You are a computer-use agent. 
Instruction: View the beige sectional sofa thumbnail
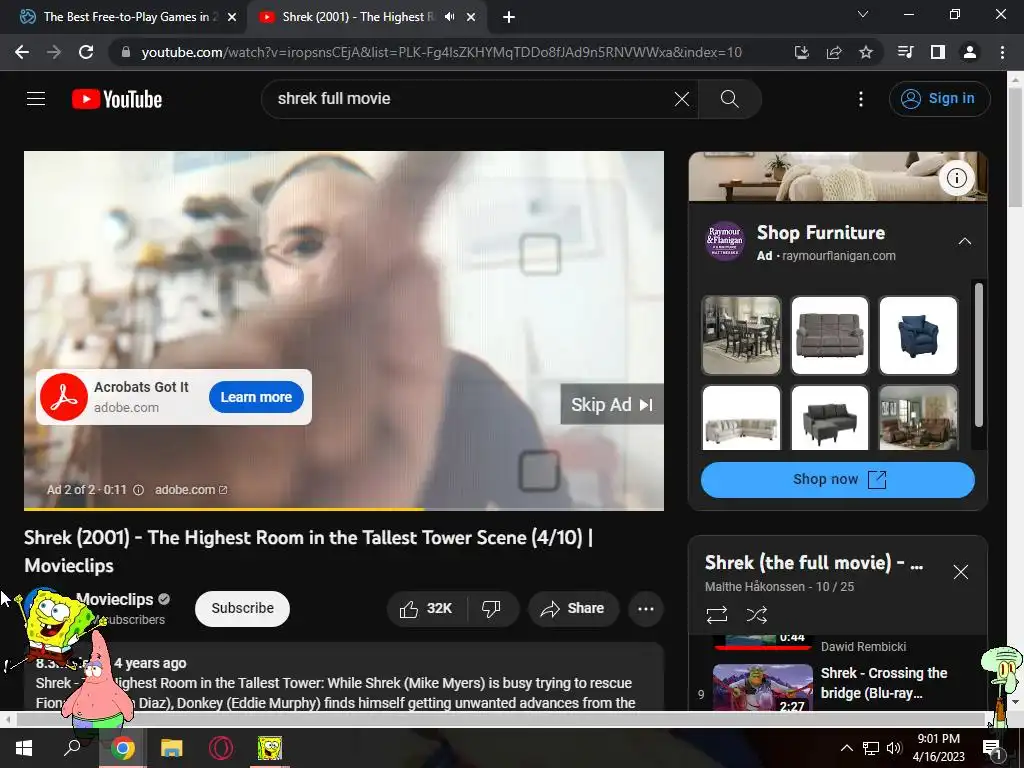(741, 418)
